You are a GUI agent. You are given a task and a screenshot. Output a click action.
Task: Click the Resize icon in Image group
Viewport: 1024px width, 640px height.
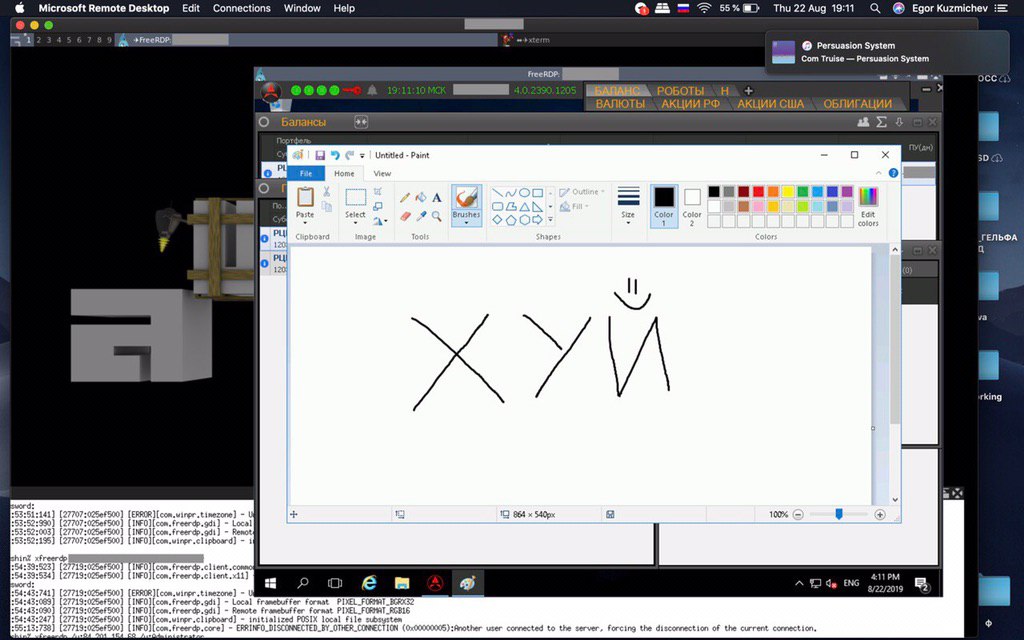point(377,206)
